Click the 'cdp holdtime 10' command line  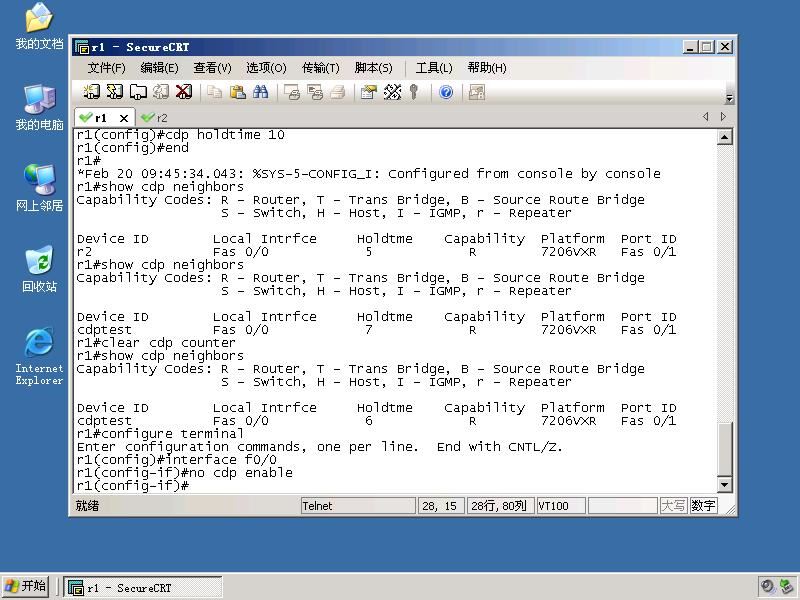(x=181, y=135)
